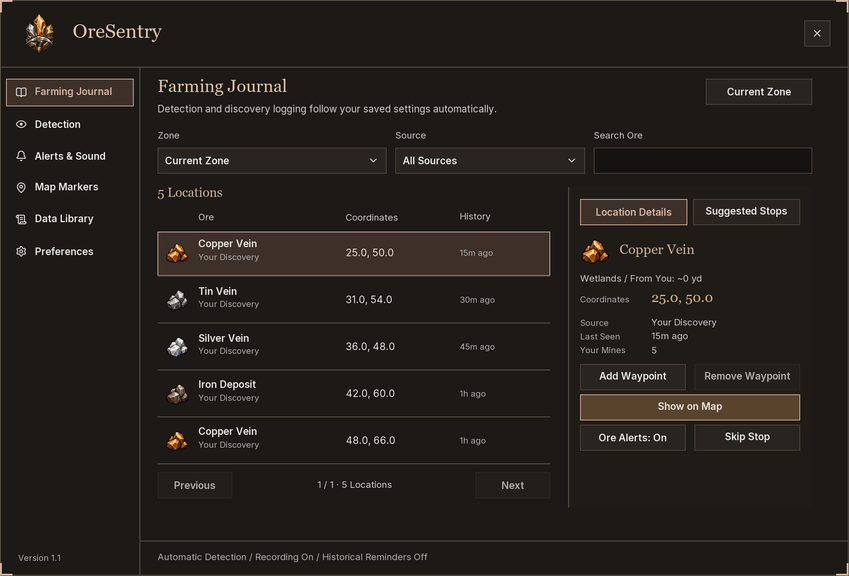849x576 pixels.
Task: Open the Detection section
Action: click(70, 125)
